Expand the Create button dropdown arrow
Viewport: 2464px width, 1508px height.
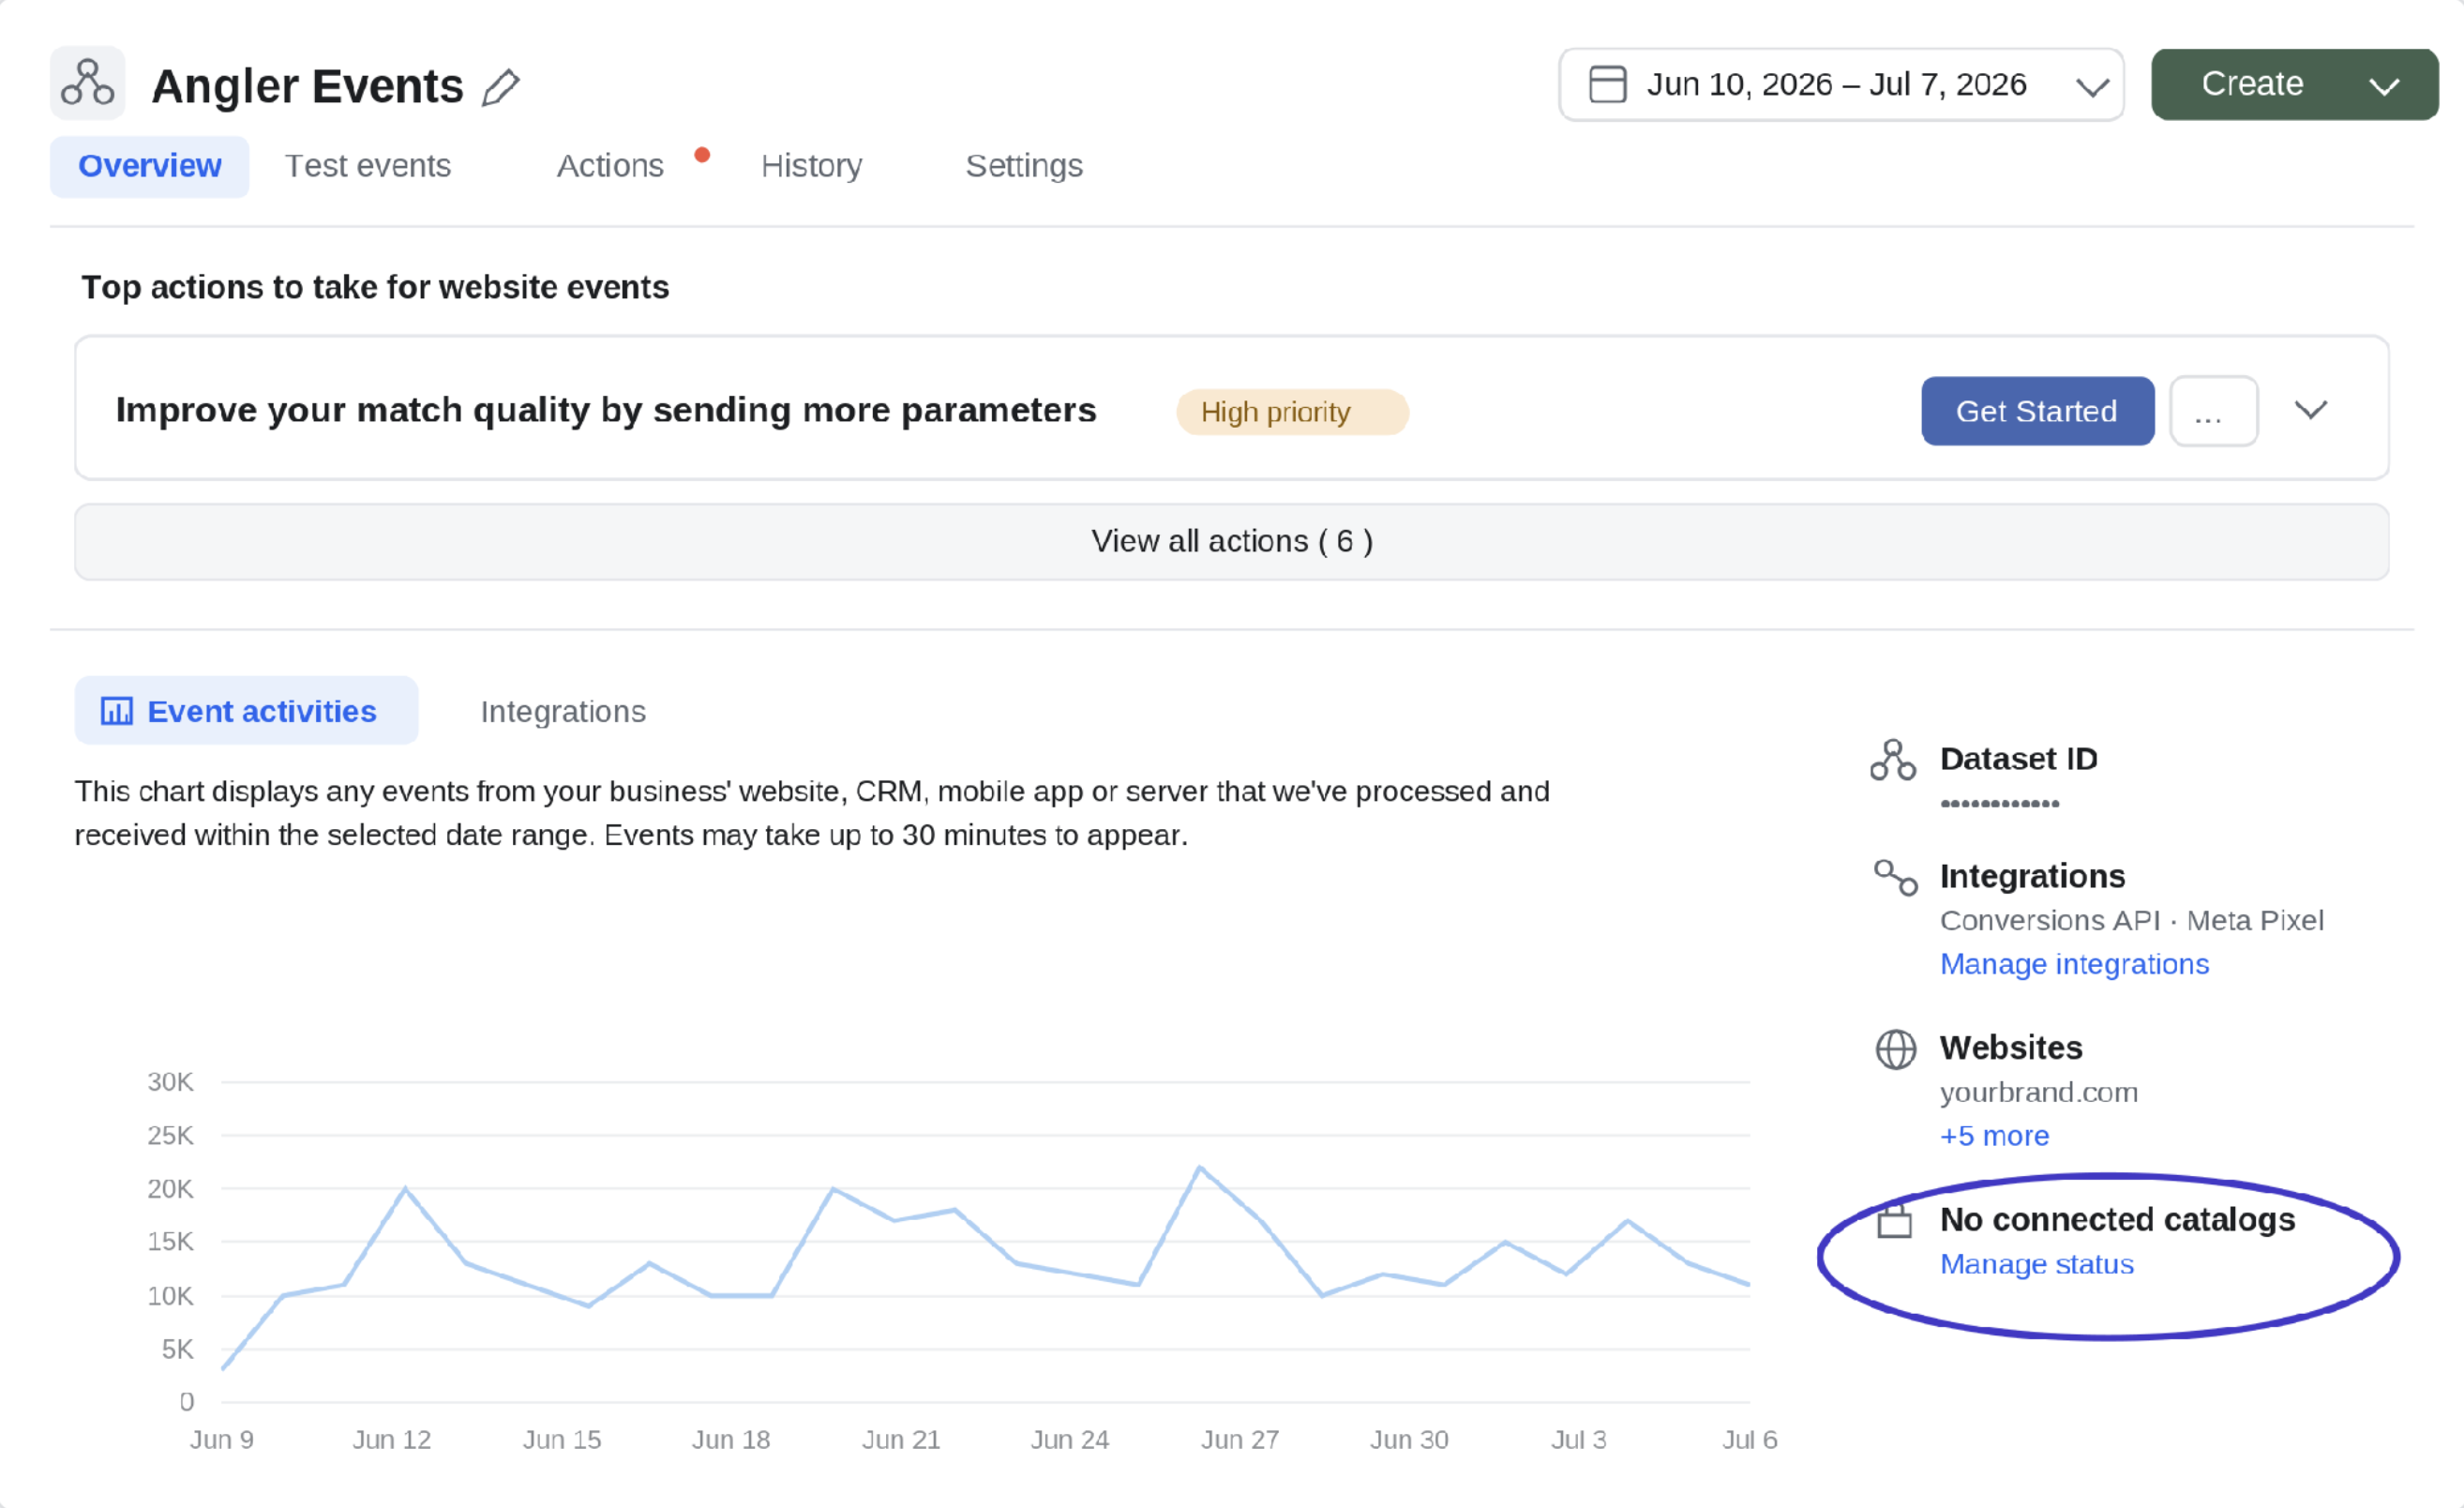point(2384,86)
